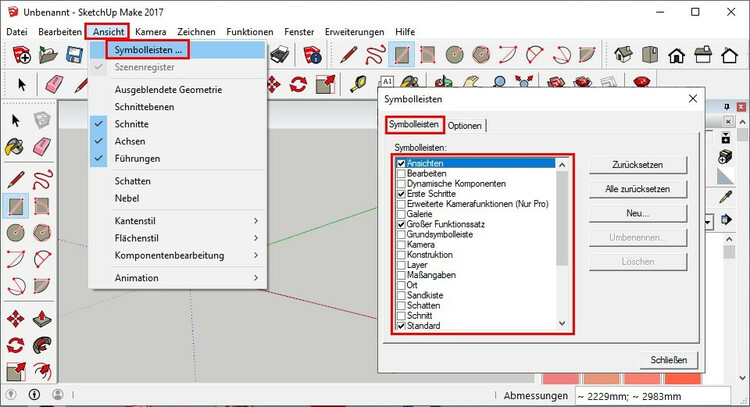Viewport: 750px width, 407px height.
Task: Save the model using the floppy disk icon
Action: [x=74, y=55]
